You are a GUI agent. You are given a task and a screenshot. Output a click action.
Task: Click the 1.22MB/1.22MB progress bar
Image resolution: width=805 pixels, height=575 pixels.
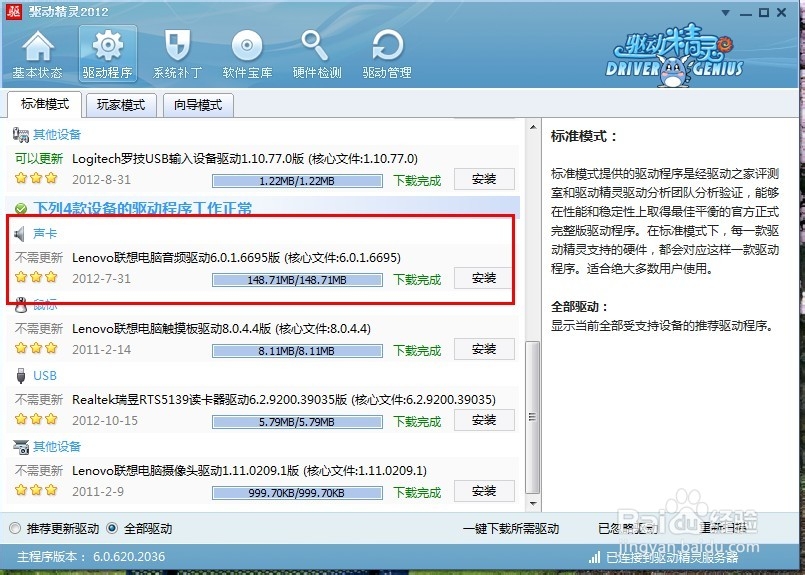(x=297, y=181)
